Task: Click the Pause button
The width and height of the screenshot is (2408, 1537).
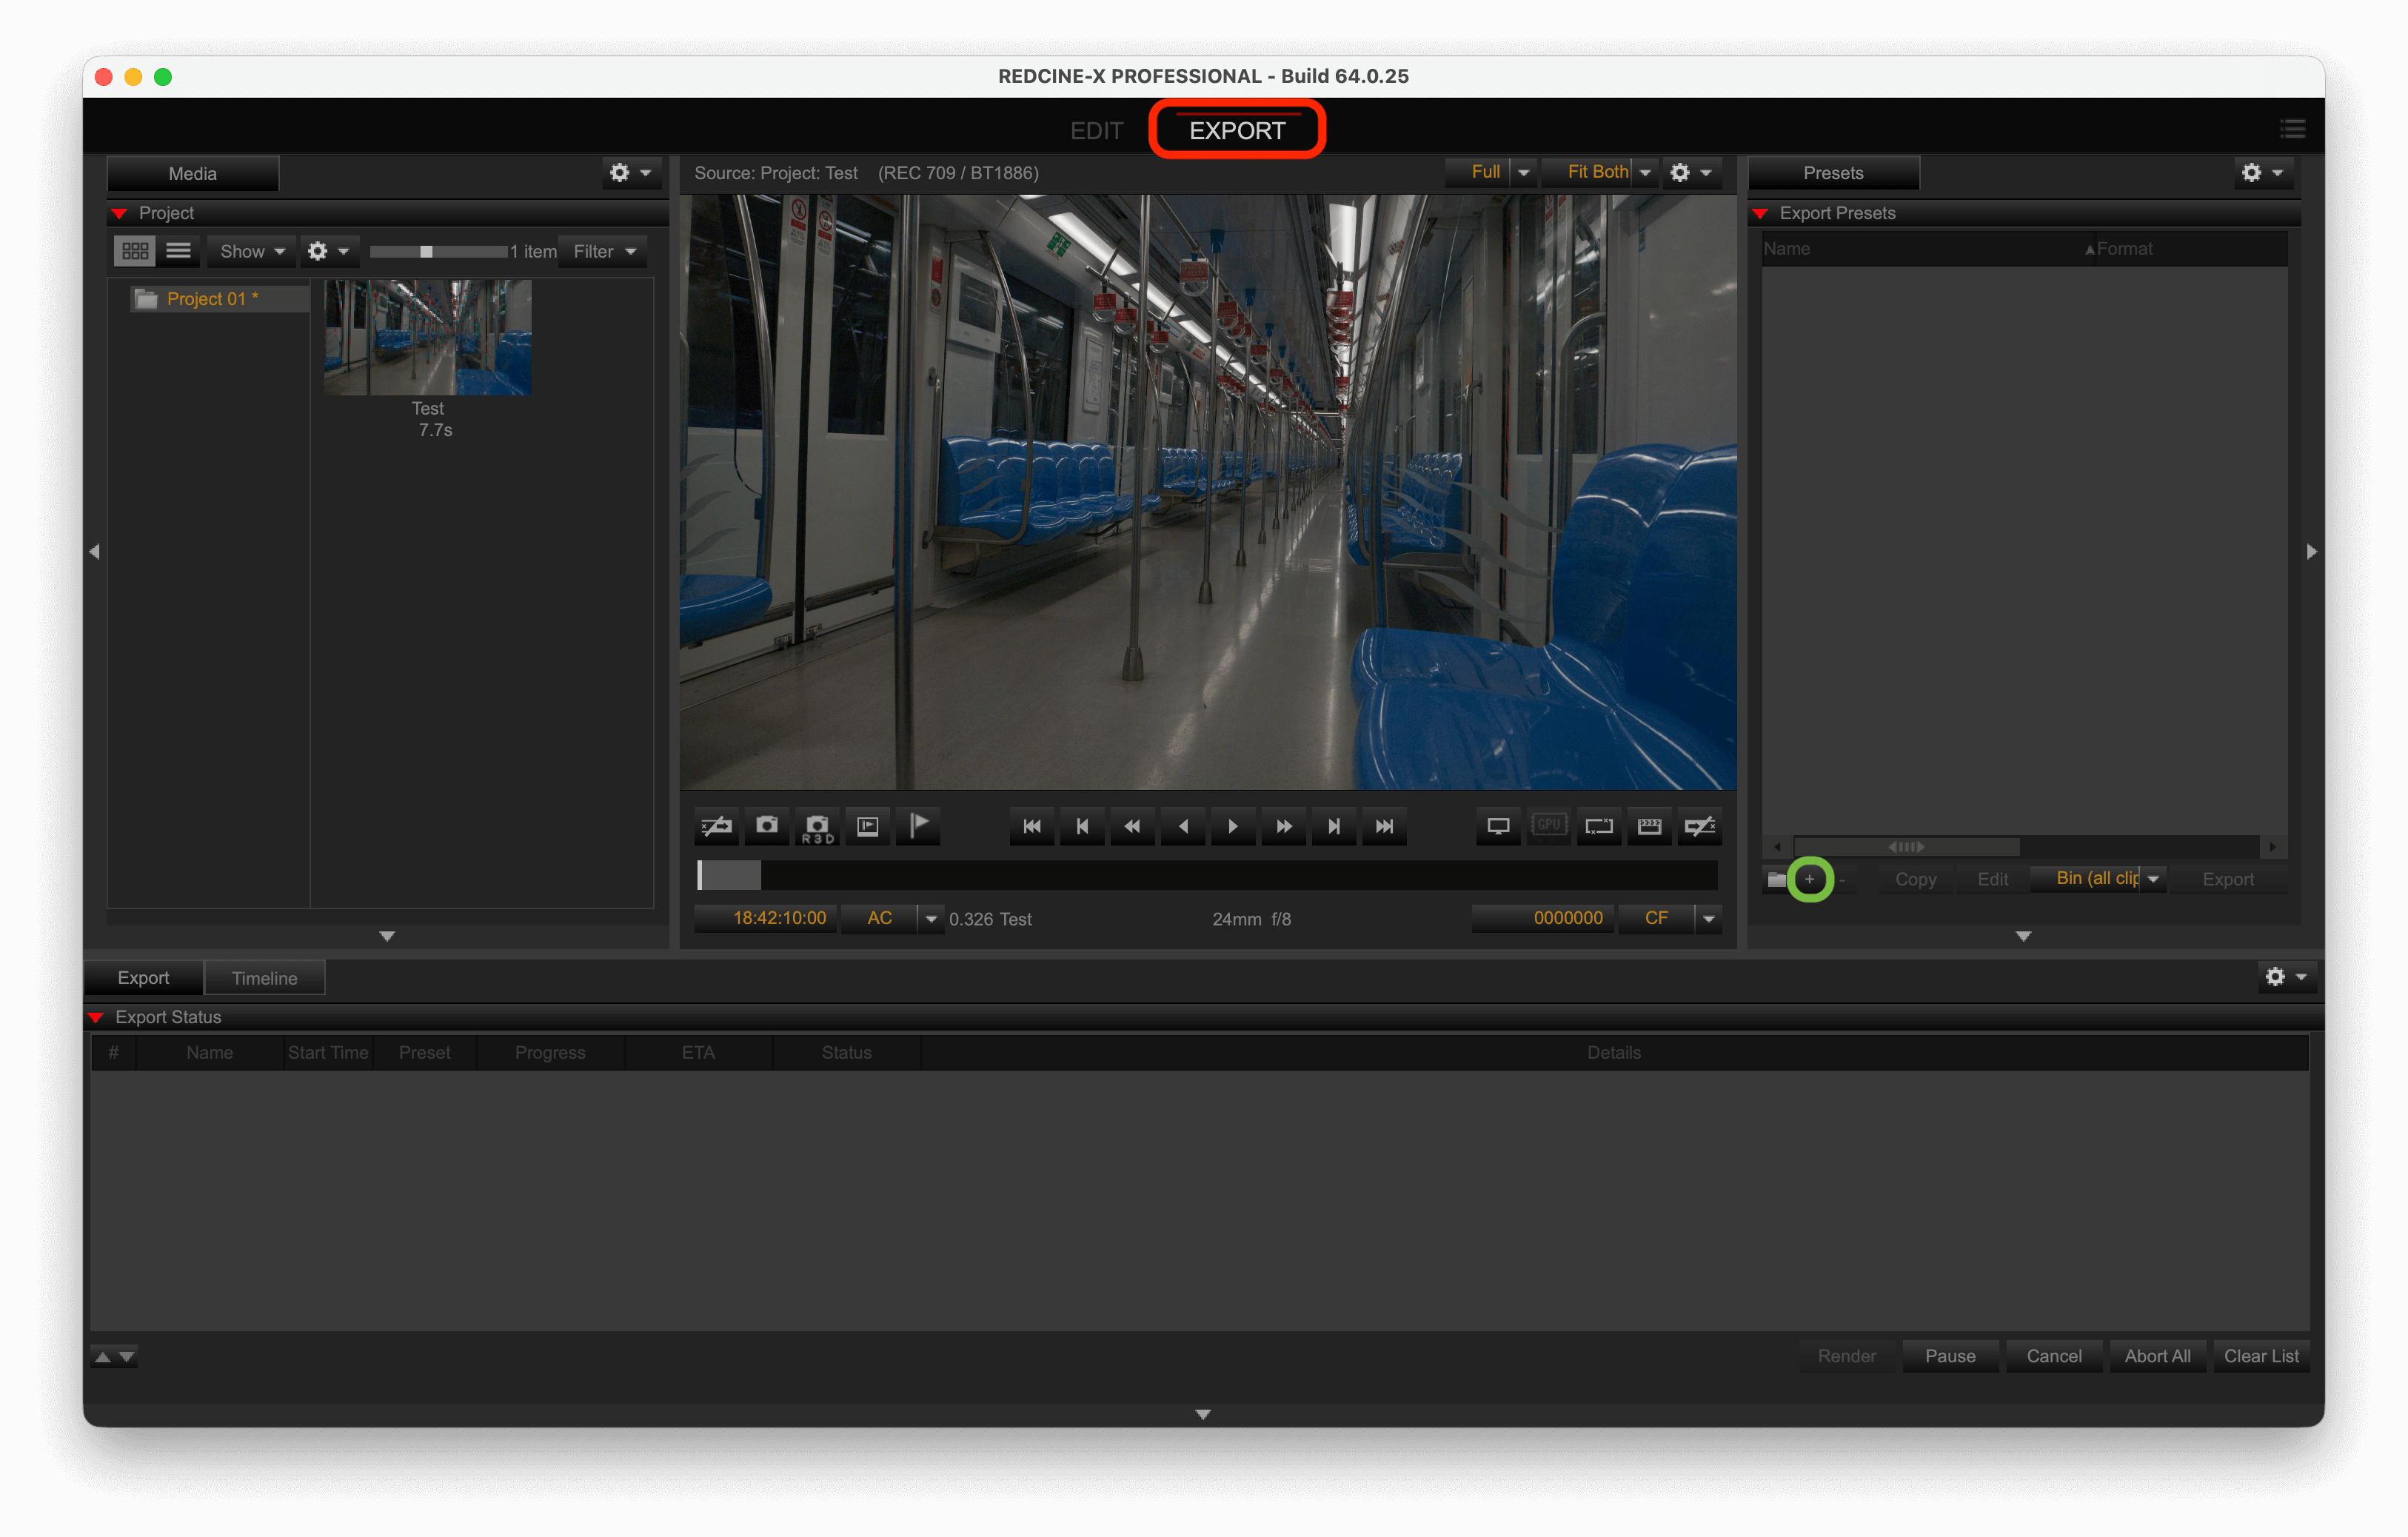Action: [x=1950, y=1356]
